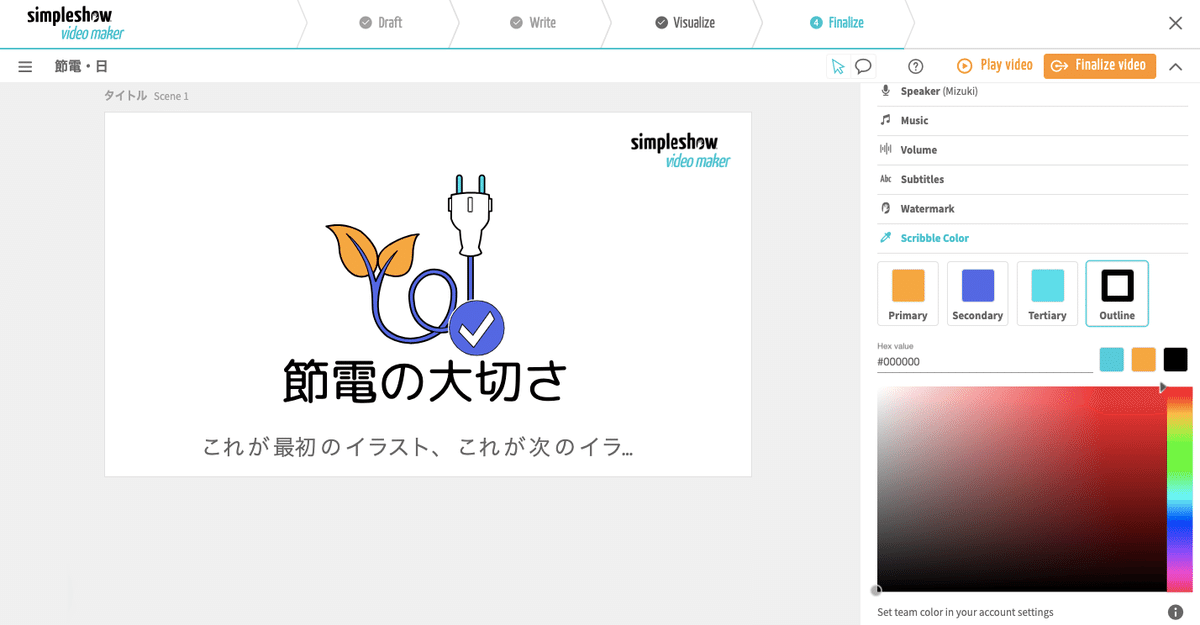Click the project title 節電・日

point(81,67)
